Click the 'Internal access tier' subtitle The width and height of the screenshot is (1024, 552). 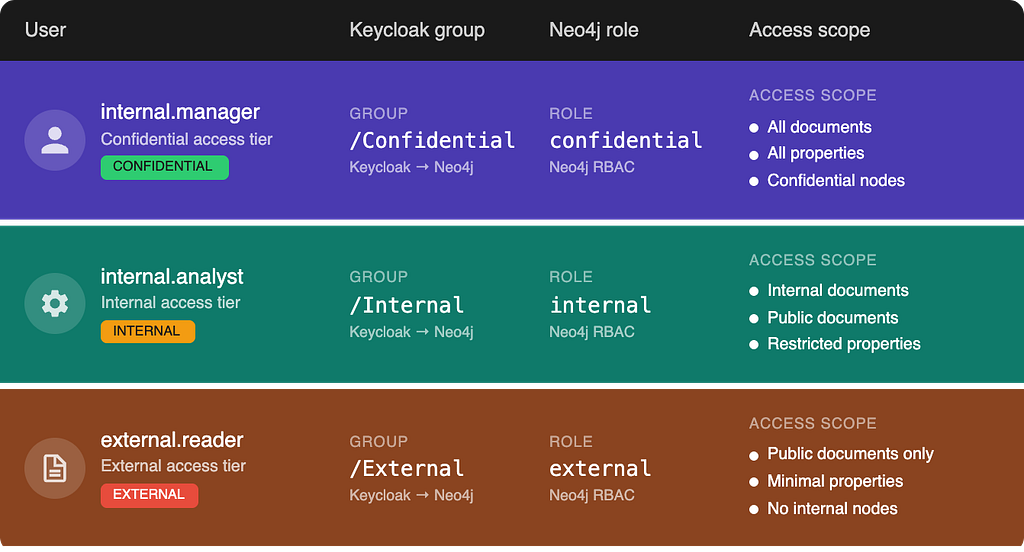click(x=170, y=302)
